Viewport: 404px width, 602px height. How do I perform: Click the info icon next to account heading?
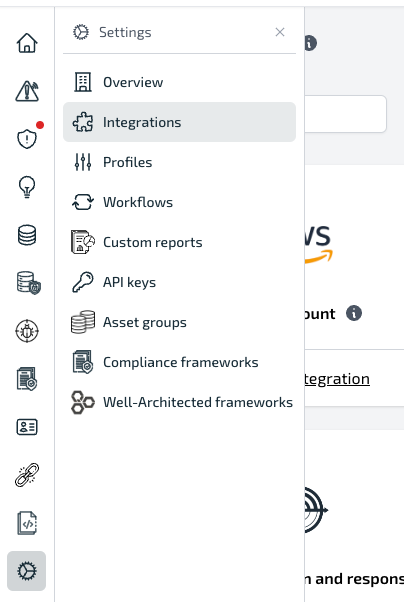(354, 313)
